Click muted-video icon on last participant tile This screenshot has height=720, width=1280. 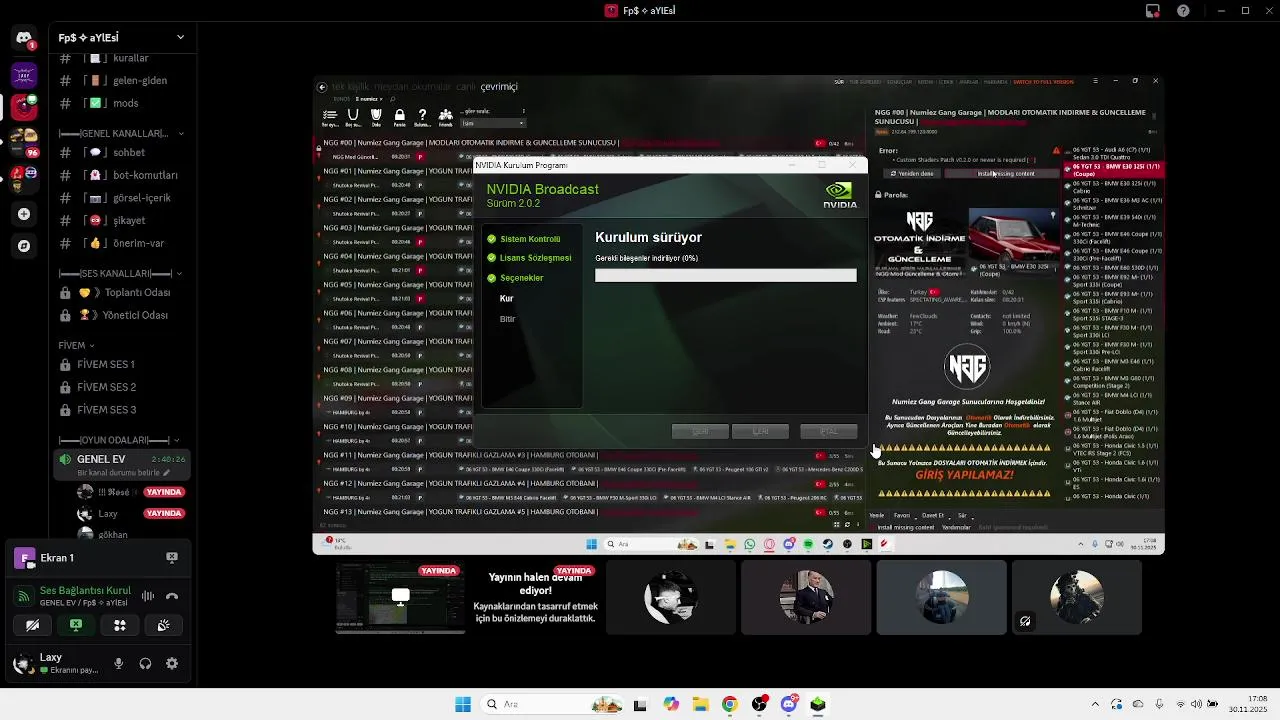pyautogui.click(x=1025, y=621)
